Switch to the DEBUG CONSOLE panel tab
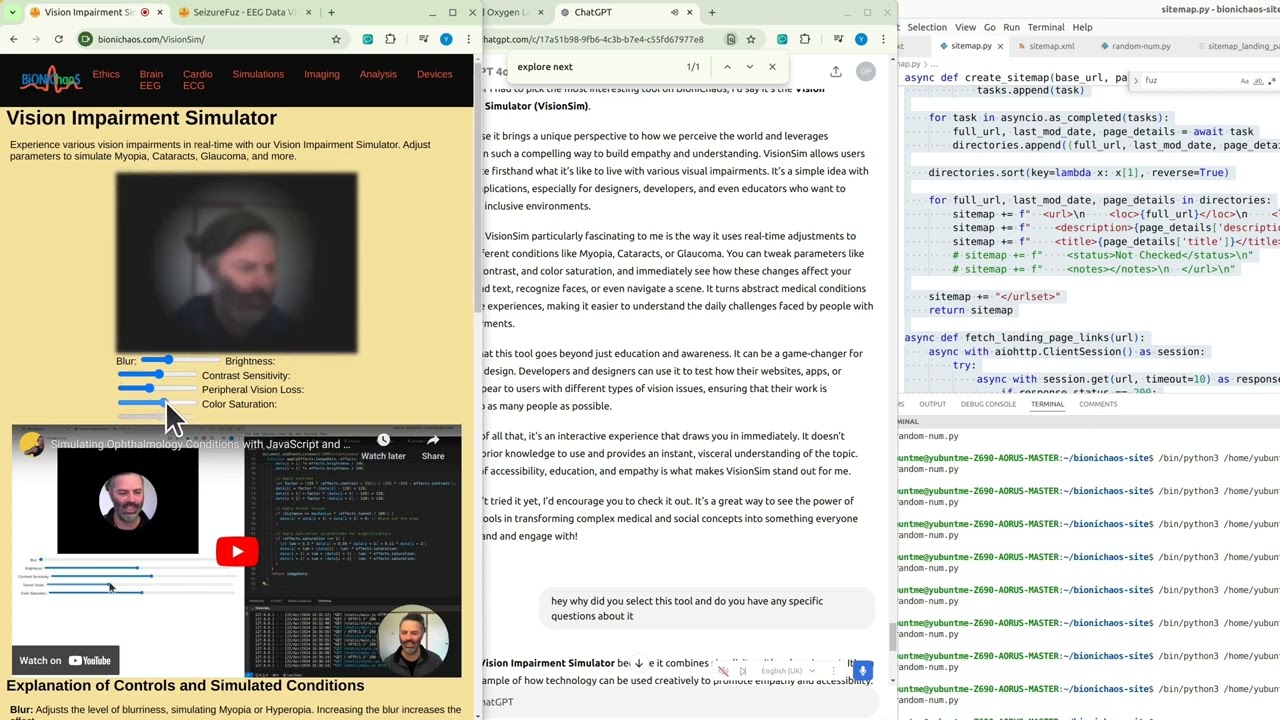This screenshot has width=1280, height=720. 988,404
